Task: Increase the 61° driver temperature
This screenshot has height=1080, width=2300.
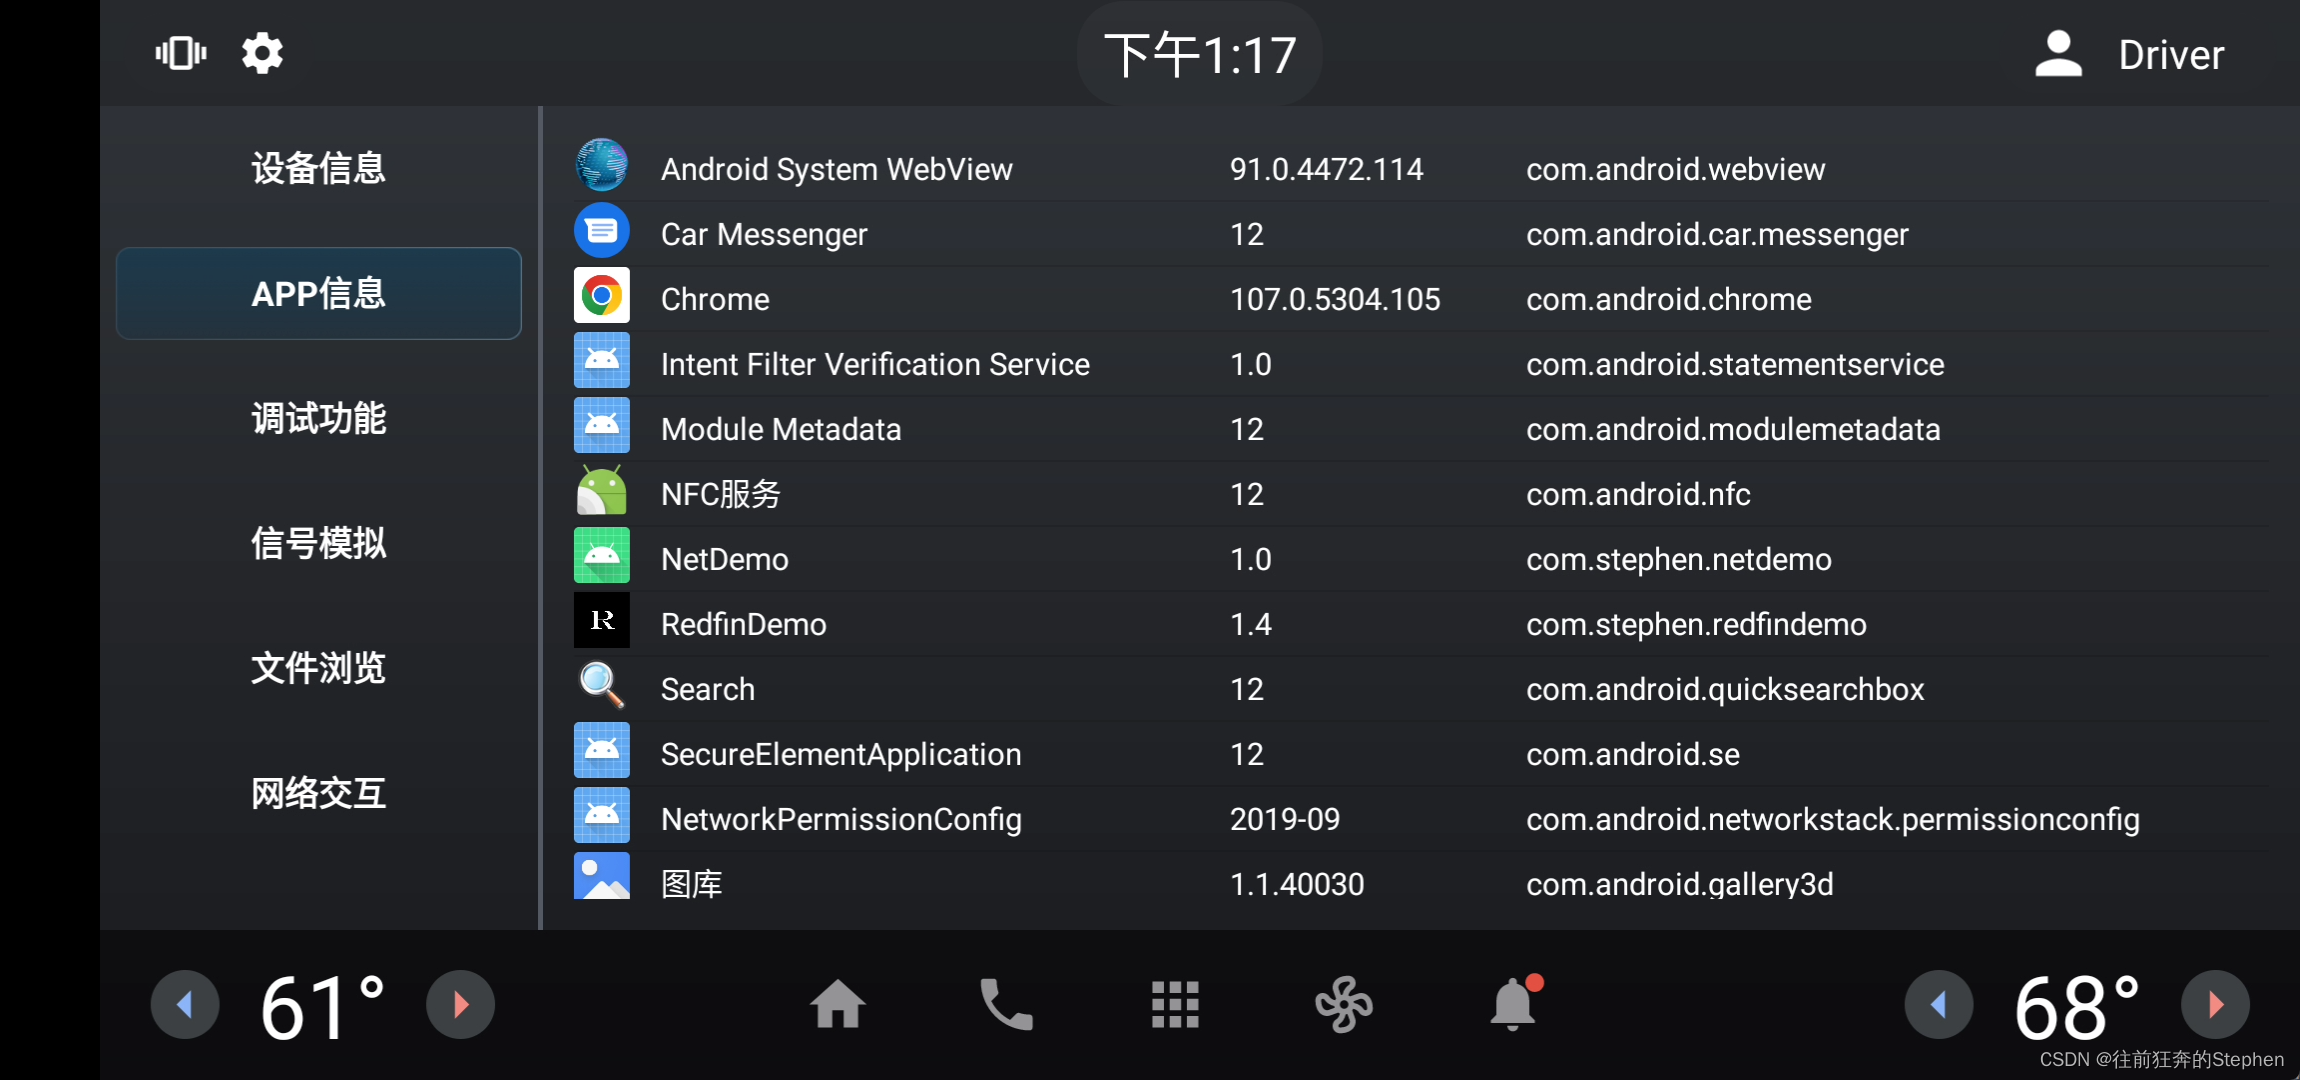Action: point(461,1004)
